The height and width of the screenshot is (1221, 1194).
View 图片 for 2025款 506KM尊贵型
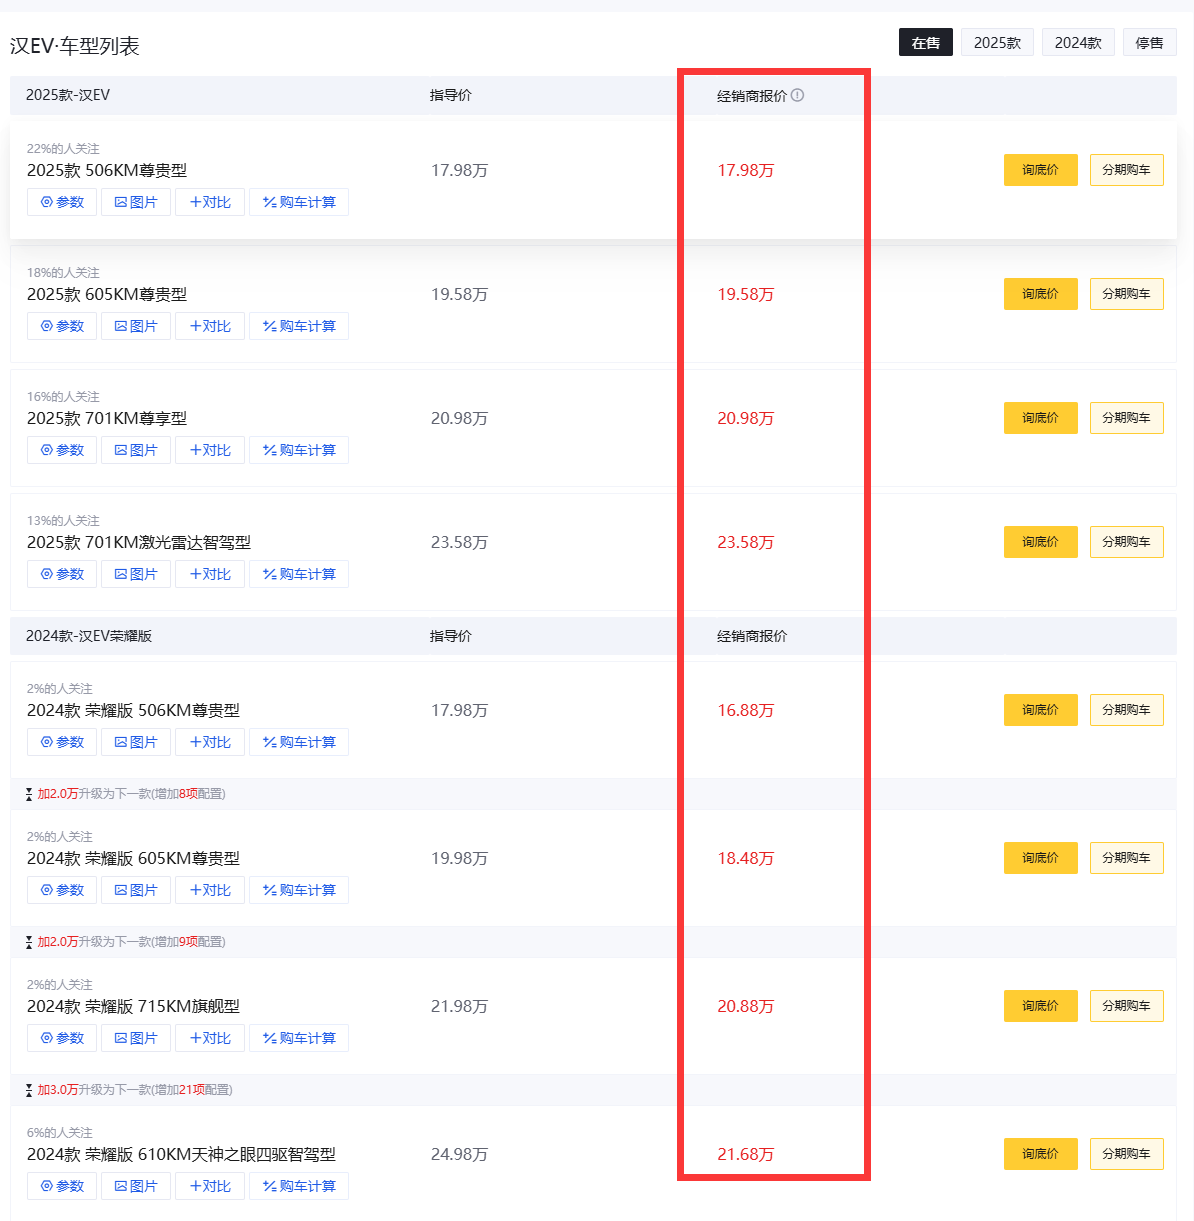pyautogui.click(x=136, y=202)
